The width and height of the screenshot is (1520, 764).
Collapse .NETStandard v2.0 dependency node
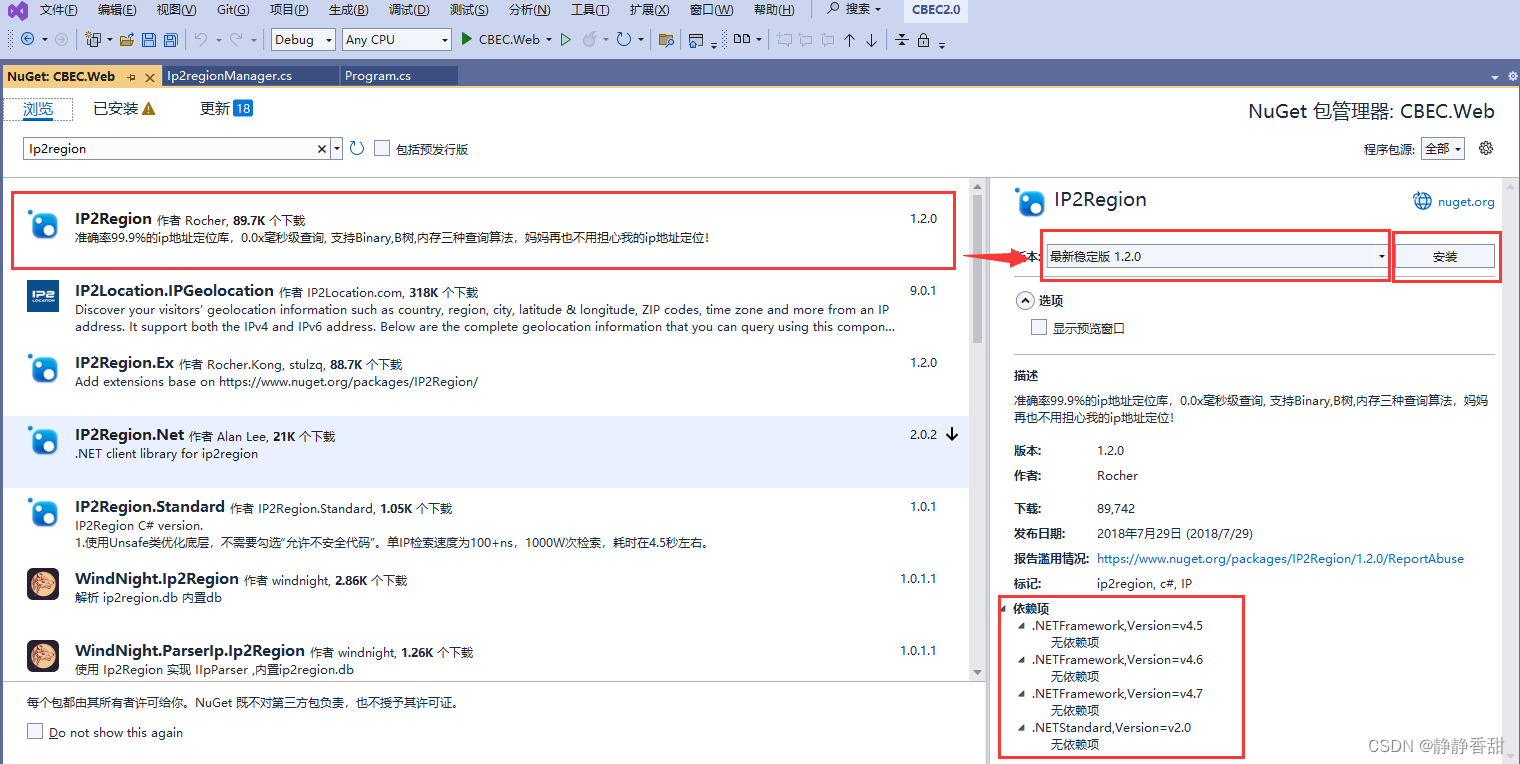1022,728
